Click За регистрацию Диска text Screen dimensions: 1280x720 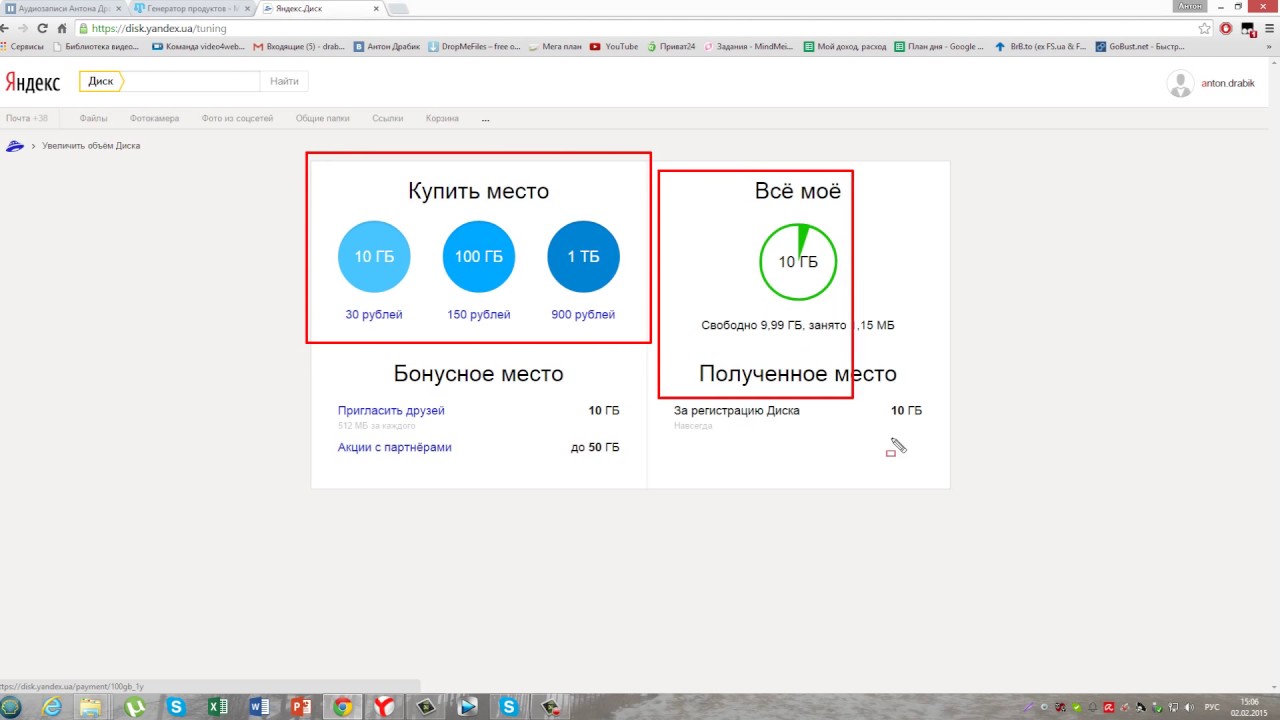tap(737, 411)
